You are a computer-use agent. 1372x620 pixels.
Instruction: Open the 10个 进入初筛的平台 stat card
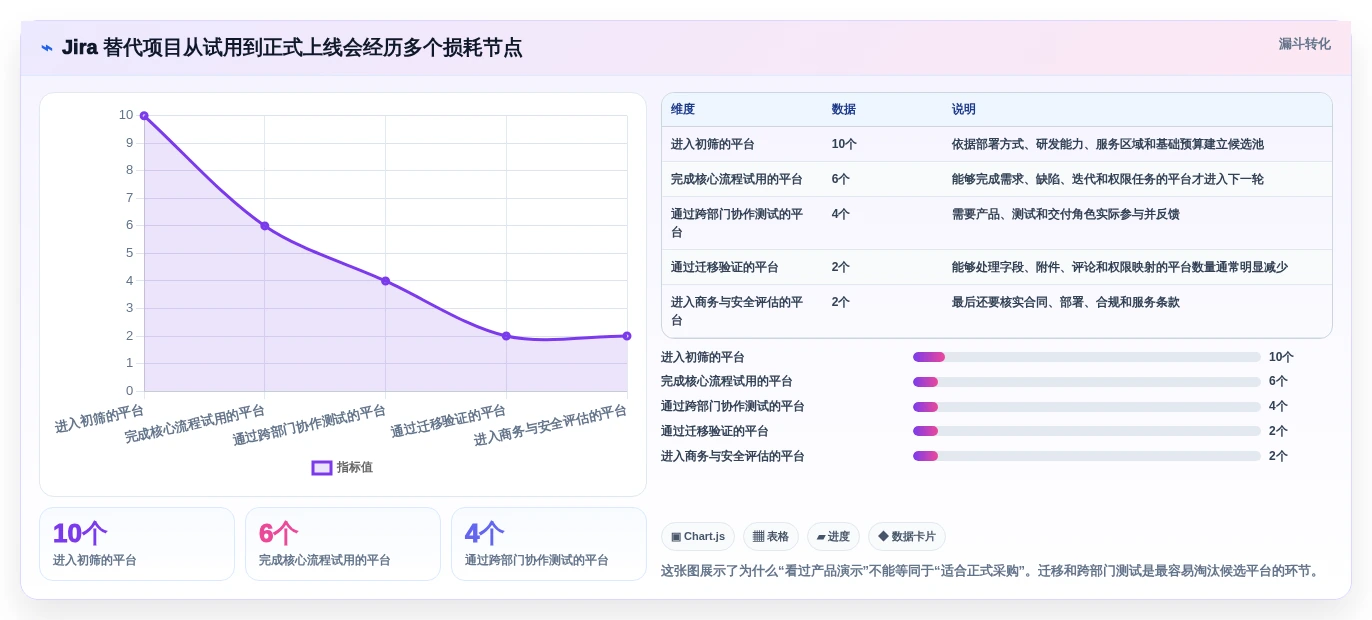[x=137, y=544]
